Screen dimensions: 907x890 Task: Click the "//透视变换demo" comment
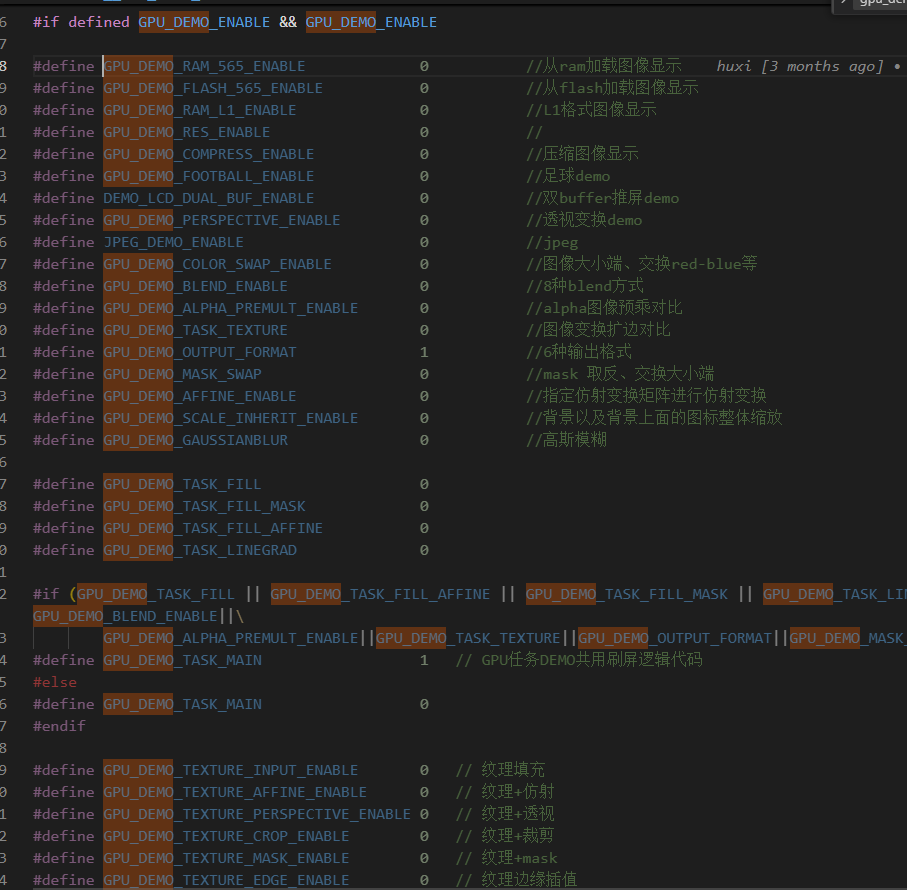(584, 220)
